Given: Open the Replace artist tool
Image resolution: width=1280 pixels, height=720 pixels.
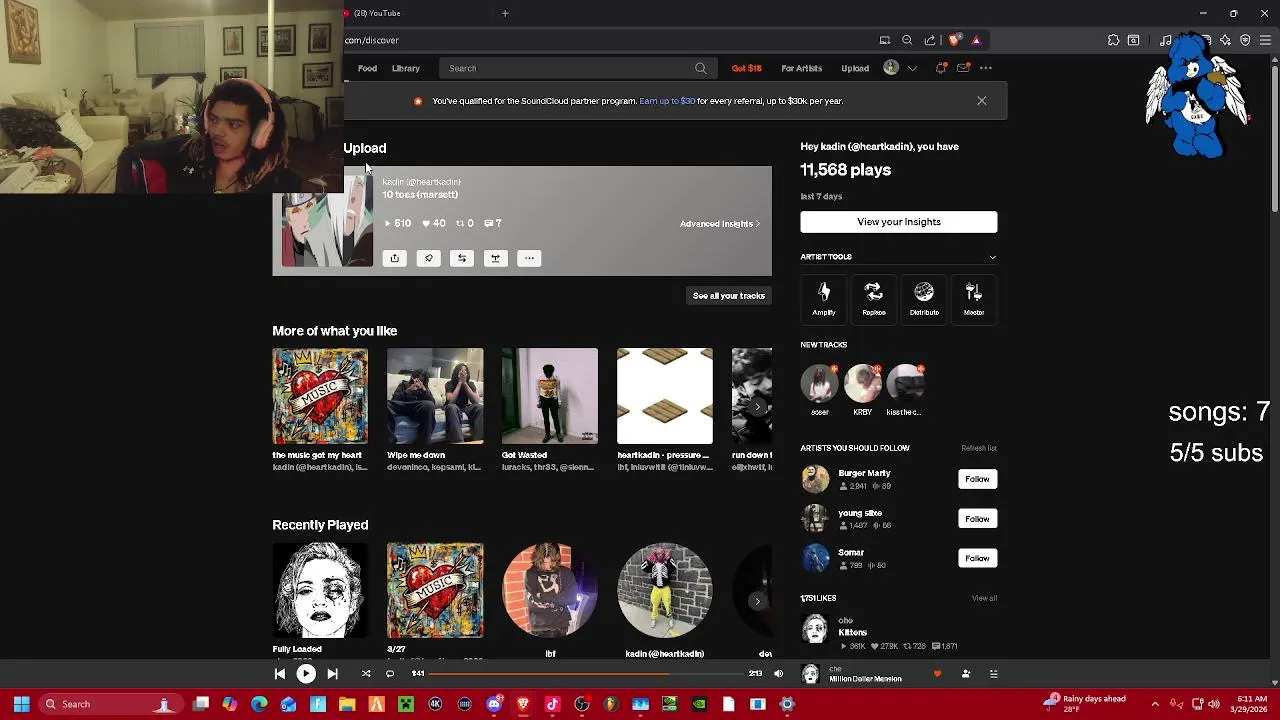Looking at the screenshot, I should [x=874, y=298].
